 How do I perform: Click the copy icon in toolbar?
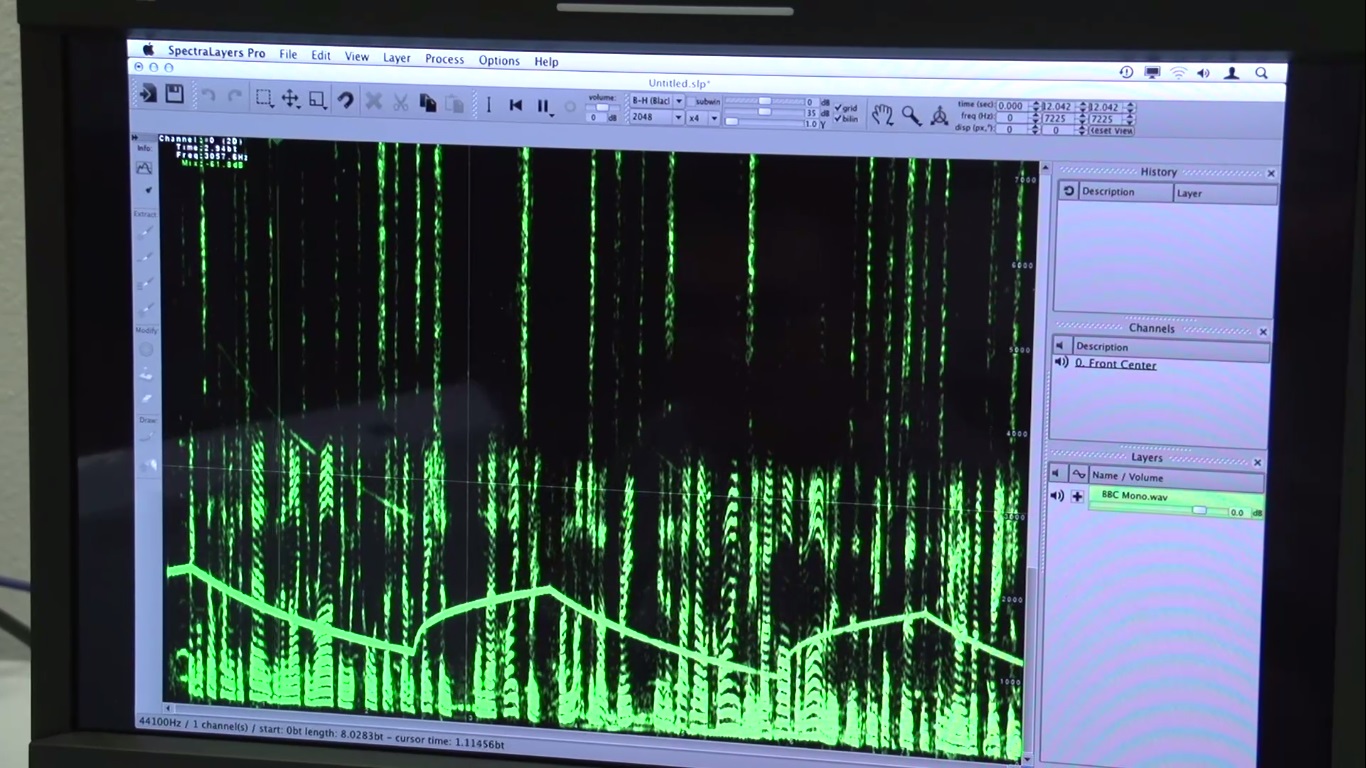pos(427,102)
